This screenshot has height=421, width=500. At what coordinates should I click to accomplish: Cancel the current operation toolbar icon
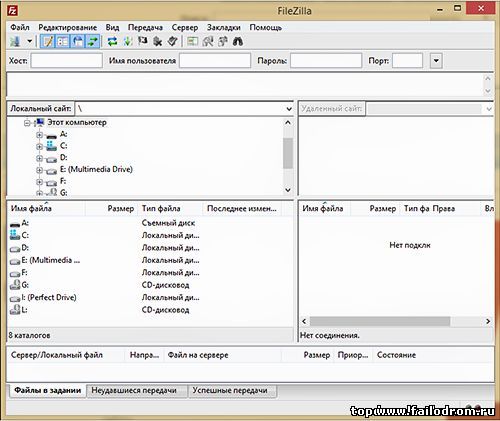(143, 41)
